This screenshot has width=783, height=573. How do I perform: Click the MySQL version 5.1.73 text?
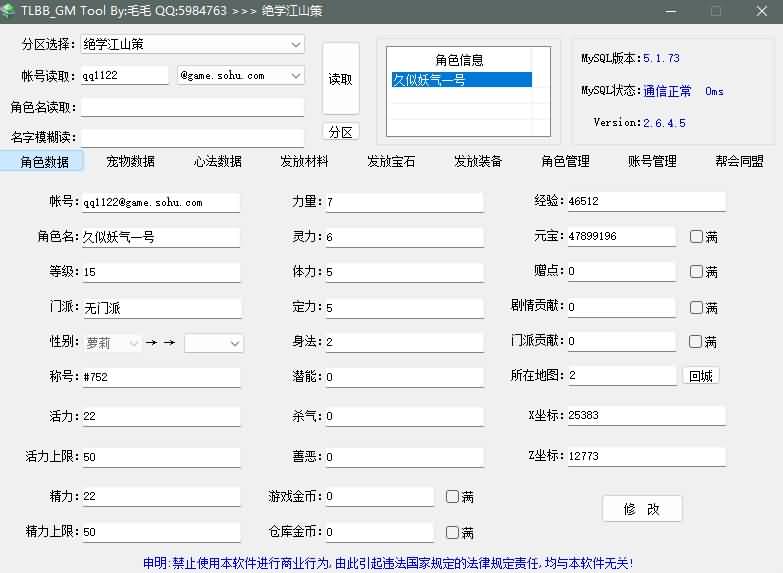[661, 58]
